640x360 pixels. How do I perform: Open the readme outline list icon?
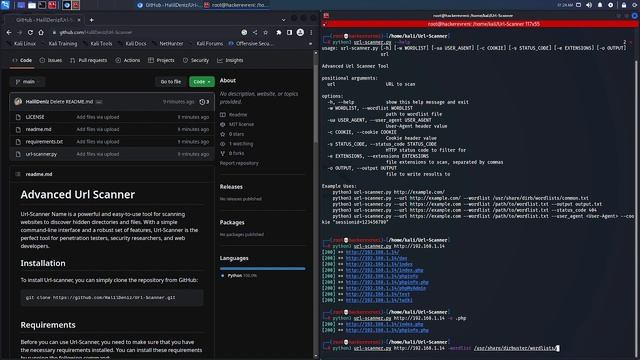18,174
